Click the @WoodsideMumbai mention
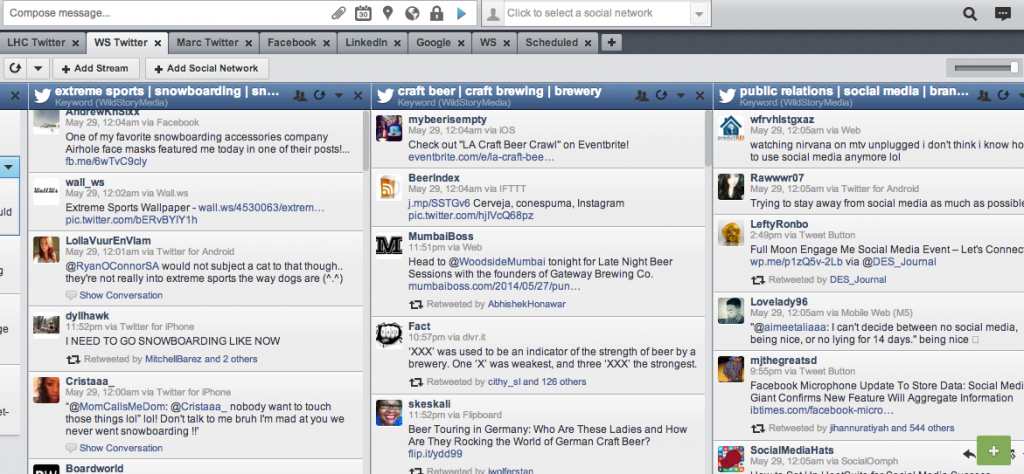Viewport: 1024px width, 474px height. (x=496, y=262)
